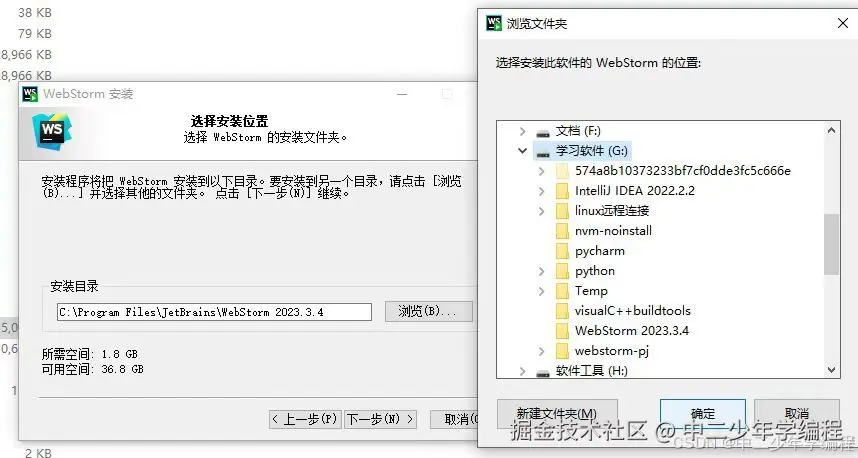Viewport: 858px width, 458px height.
Task: Collapse the 学习软件 (G:) drive node
Action: click(523, 150)
